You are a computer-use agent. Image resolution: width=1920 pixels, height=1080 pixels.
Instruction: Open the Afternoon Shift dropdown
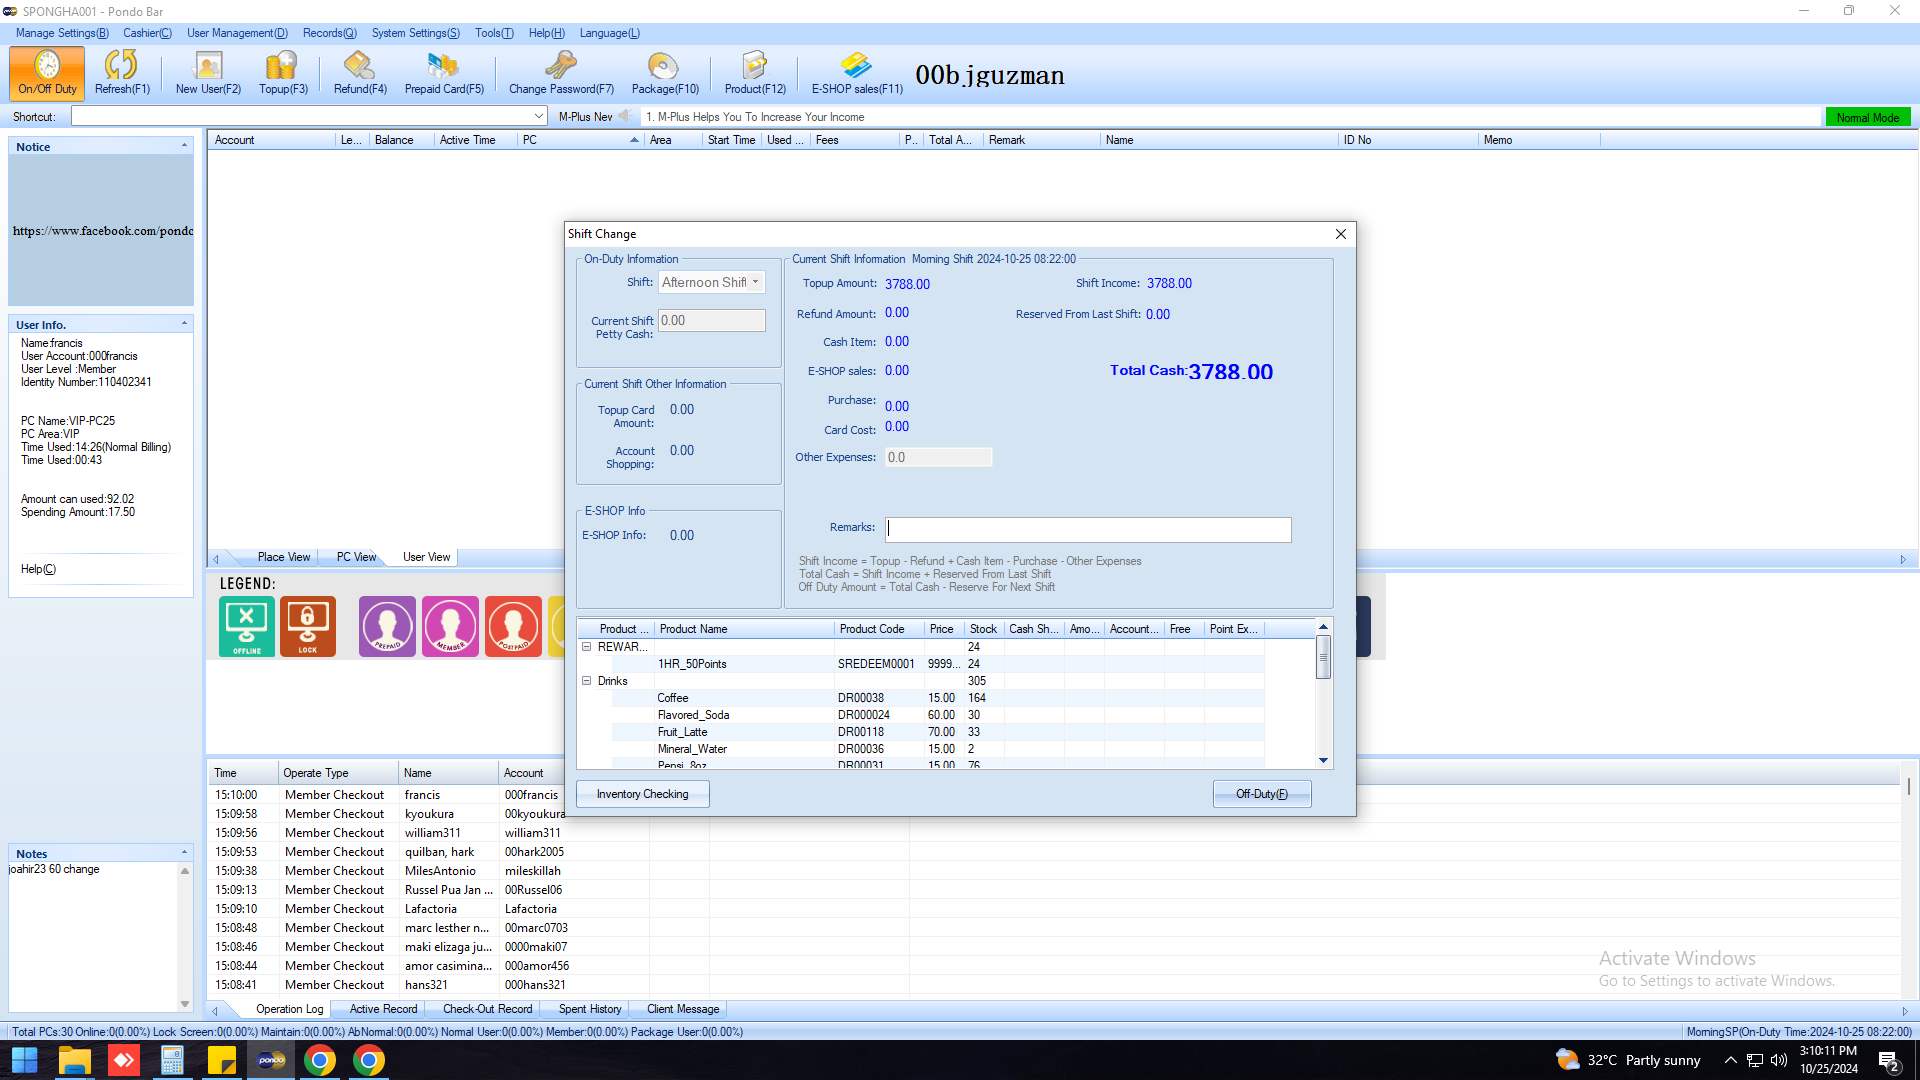pos(756,283)
